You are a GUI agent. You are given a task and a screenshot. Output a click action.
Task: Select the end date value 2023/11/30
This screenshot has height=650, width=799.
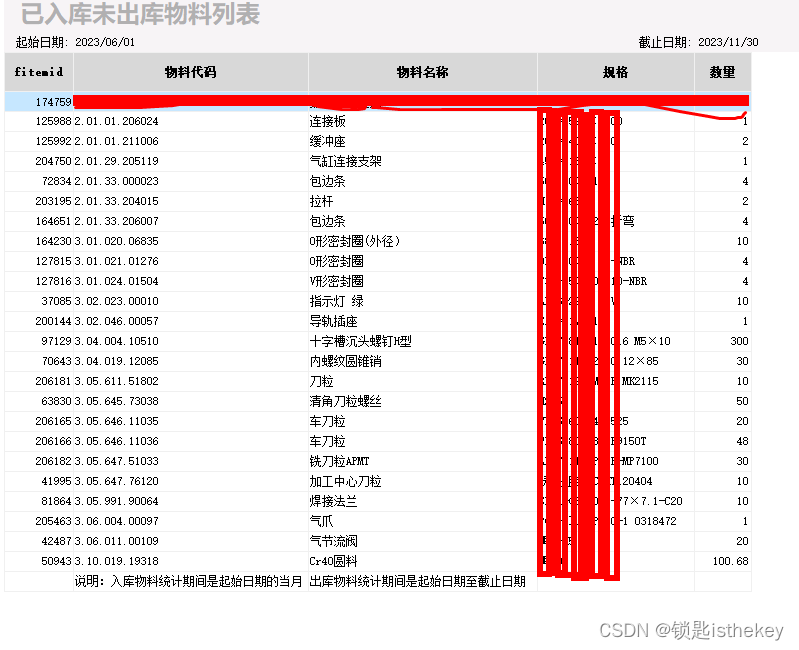coord(728,42)
